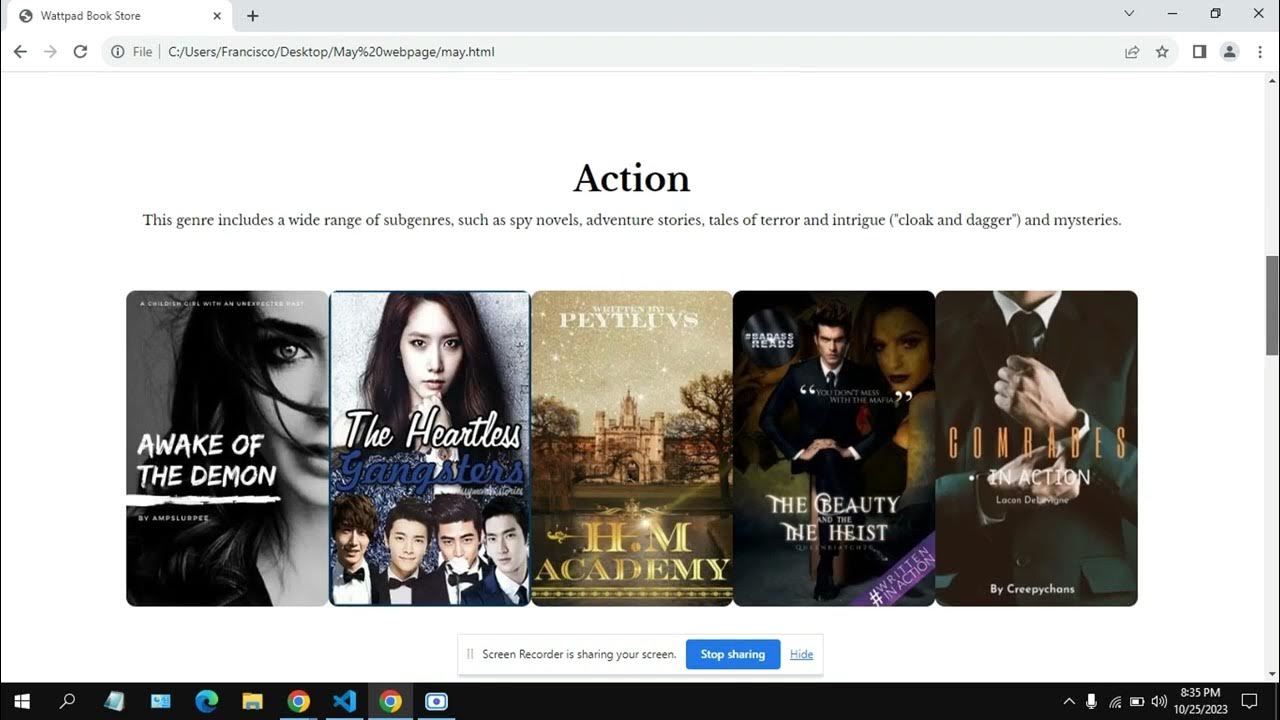The image size is (1280, 720).
Task: Open the network tray icon
Action: [x=1115, y=701]
